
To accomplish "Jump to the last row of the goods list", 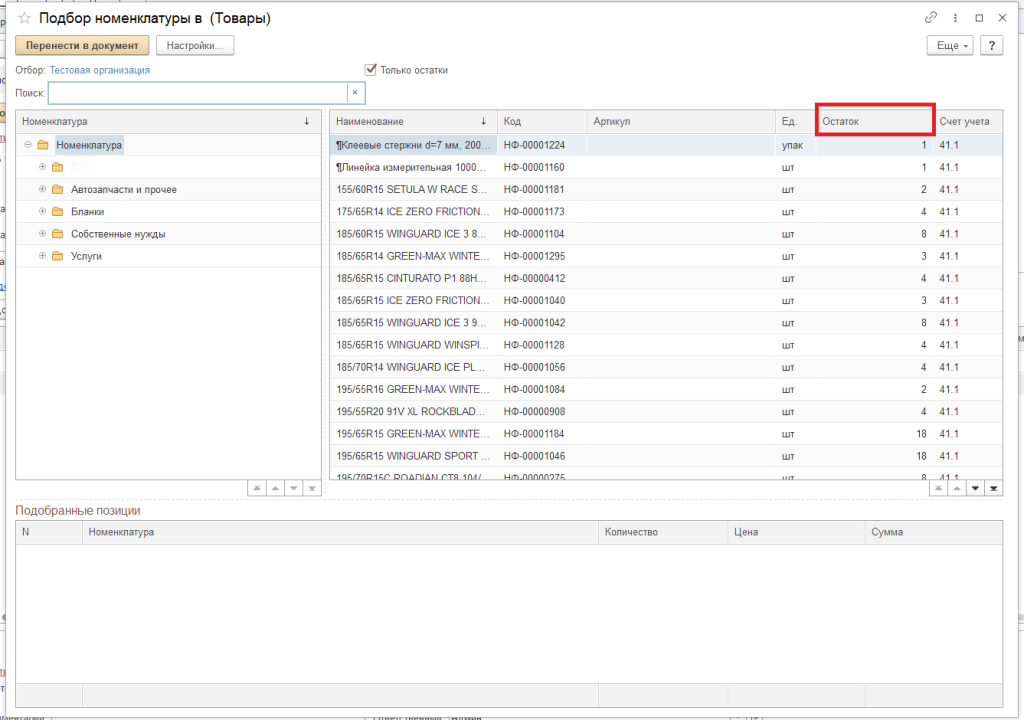I will tap(993, 488).
